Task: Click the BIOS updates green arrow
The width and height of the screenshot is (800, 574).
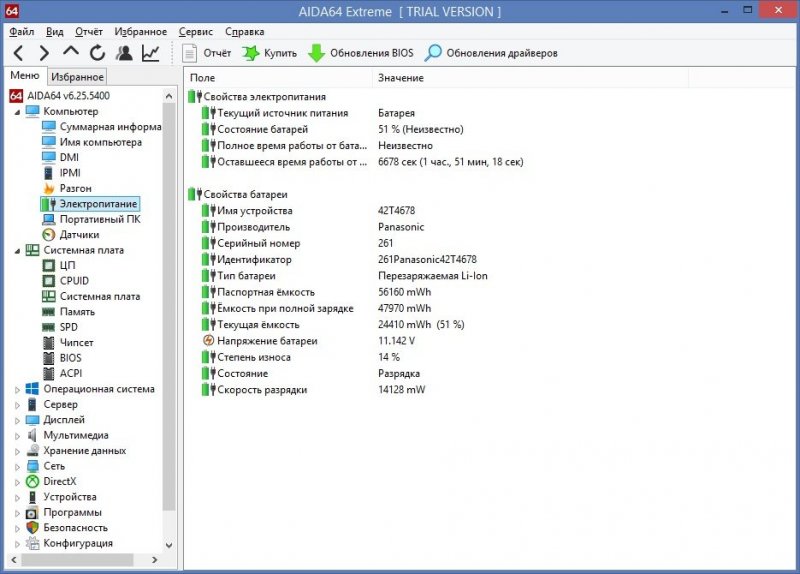Action: (x=316, y=53)
